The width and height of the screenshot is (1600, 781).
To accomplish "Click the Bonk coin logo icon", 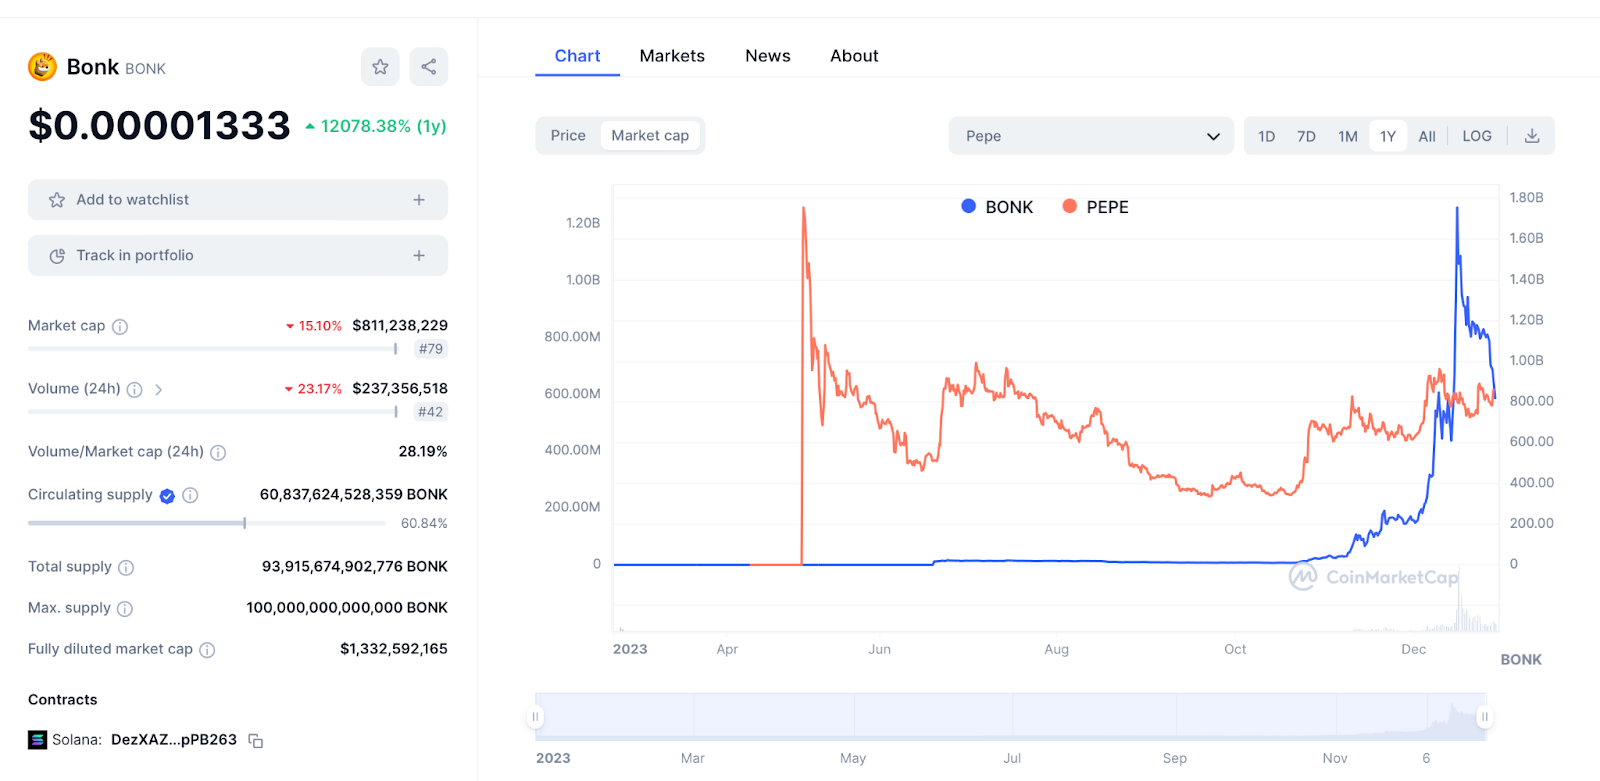I will click(42, 67).
